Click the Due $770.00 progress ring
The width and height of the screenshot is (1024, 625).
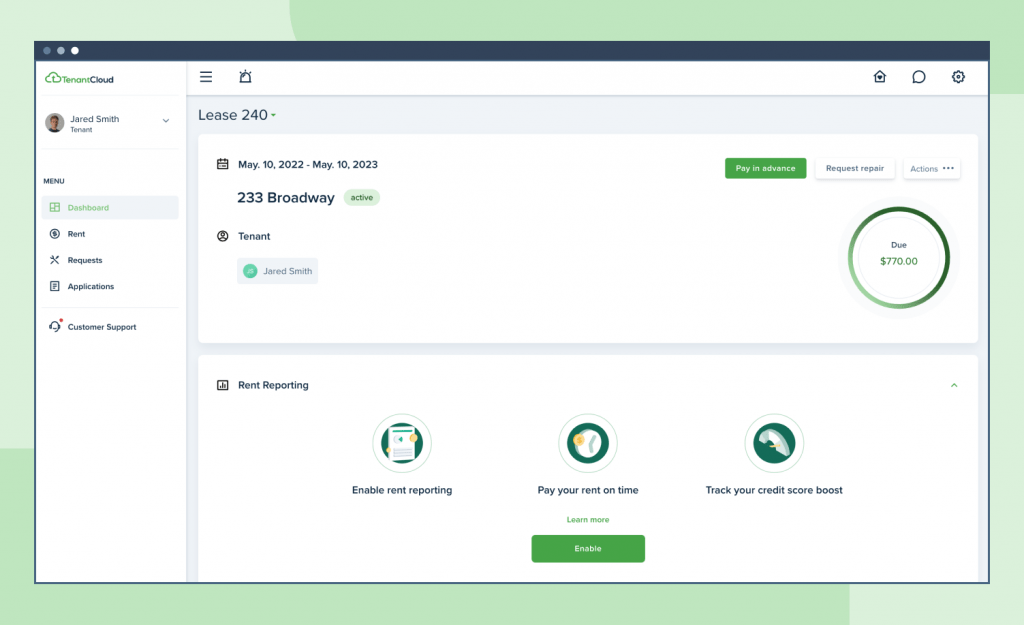pyautogui.click(x=898, y=256)
